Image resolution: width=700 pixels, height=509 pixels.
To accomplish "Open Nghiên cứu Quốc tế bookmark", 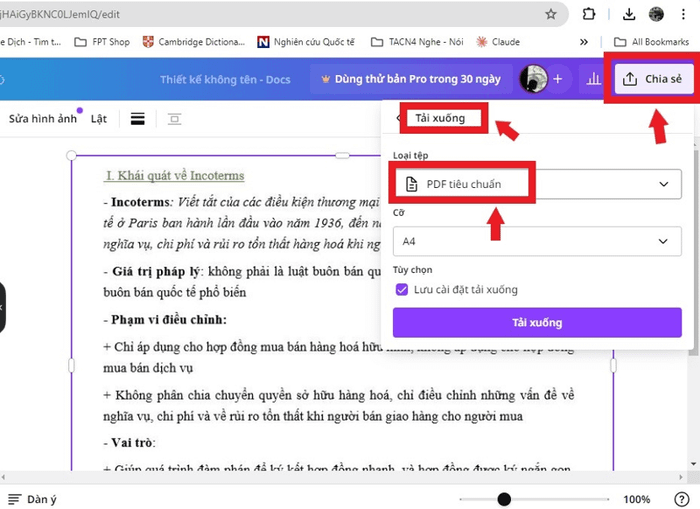I will click(306, 42).
